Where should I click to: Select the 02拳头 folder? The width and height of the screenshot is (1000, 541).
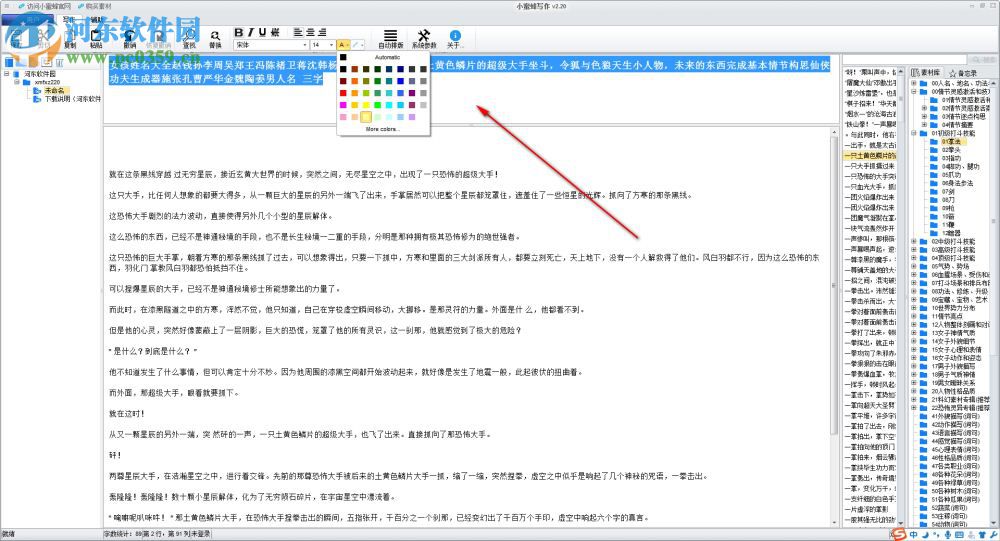point(951,150)
